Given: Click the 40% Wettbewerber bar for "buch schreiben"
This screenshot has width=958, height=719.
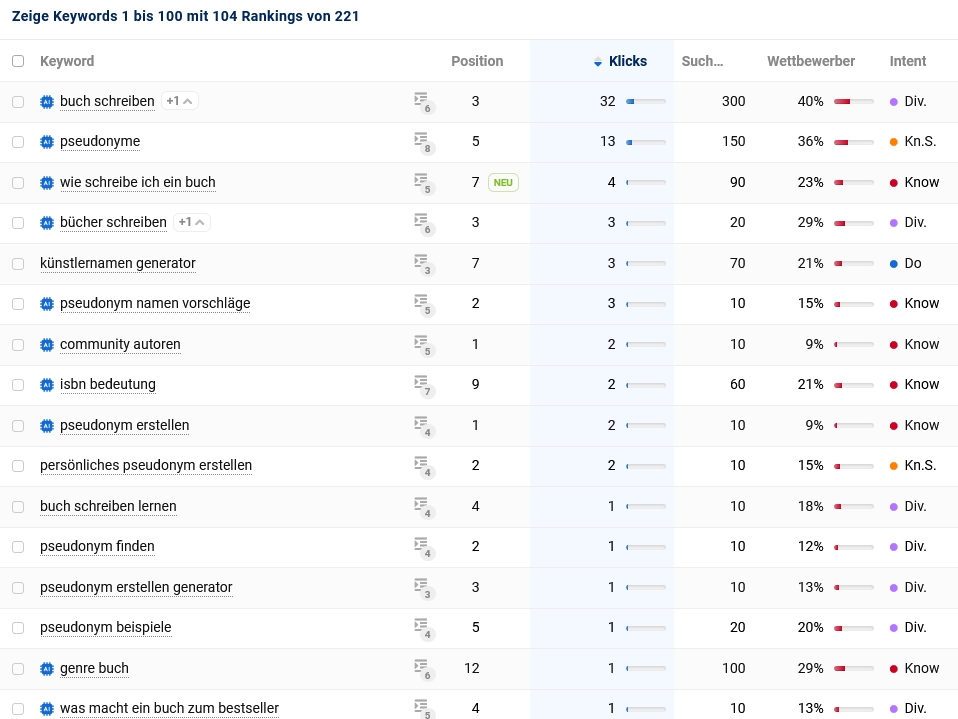Looking at the screenshot, I should 852,101.
